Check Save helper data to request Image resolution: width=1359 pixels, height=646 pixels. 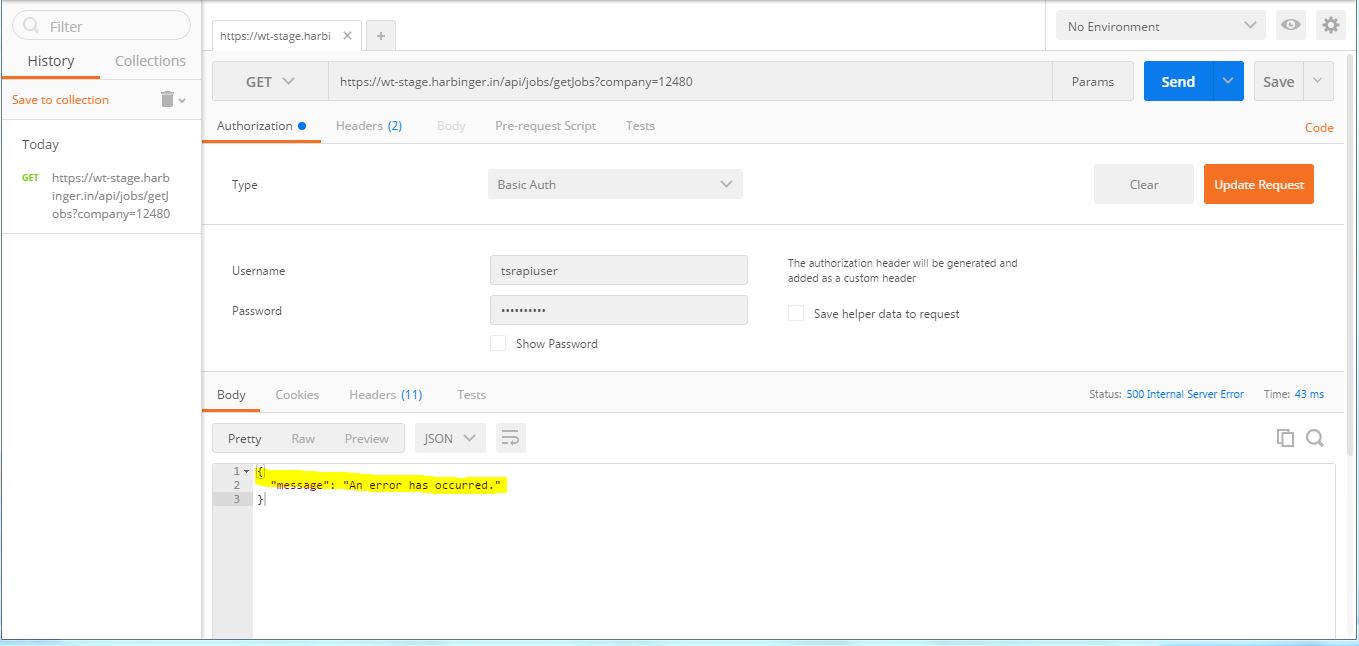796,313
